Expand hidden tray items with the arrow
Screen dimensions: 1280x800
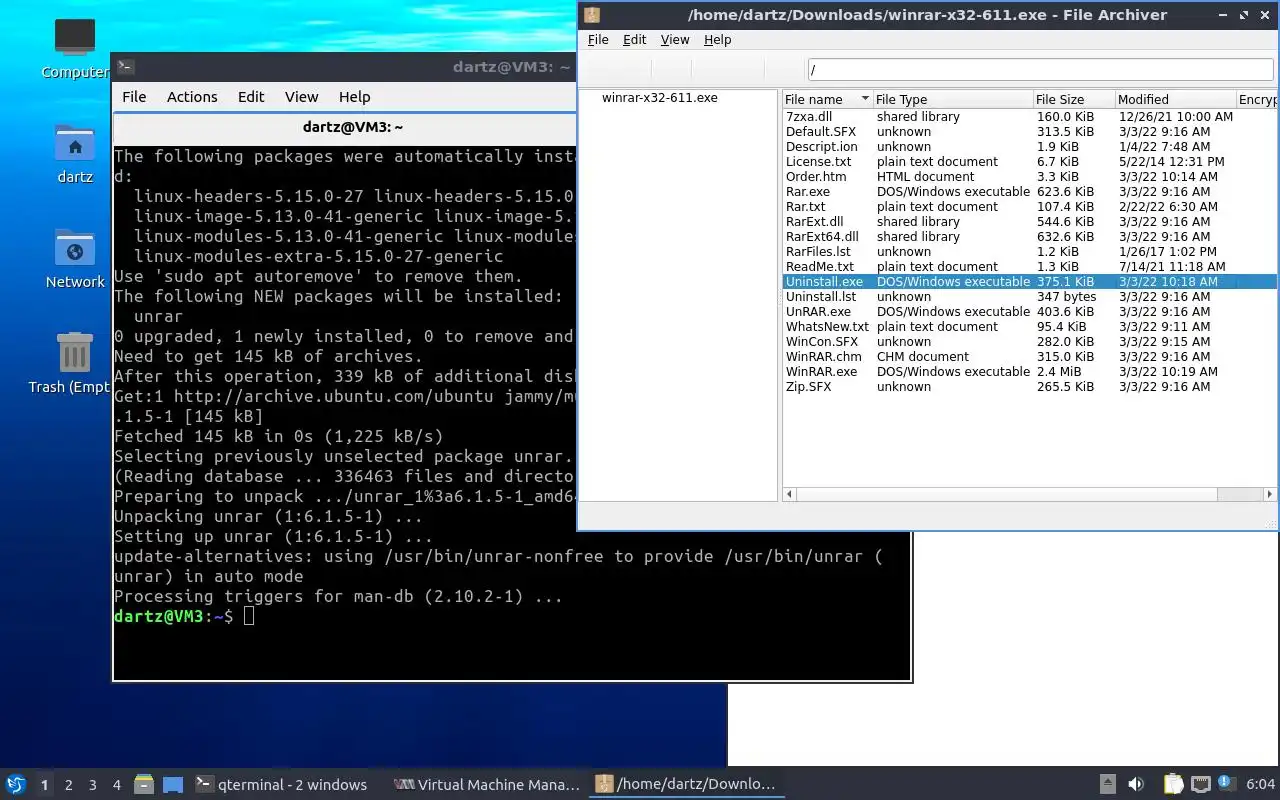coord(1107,784)
